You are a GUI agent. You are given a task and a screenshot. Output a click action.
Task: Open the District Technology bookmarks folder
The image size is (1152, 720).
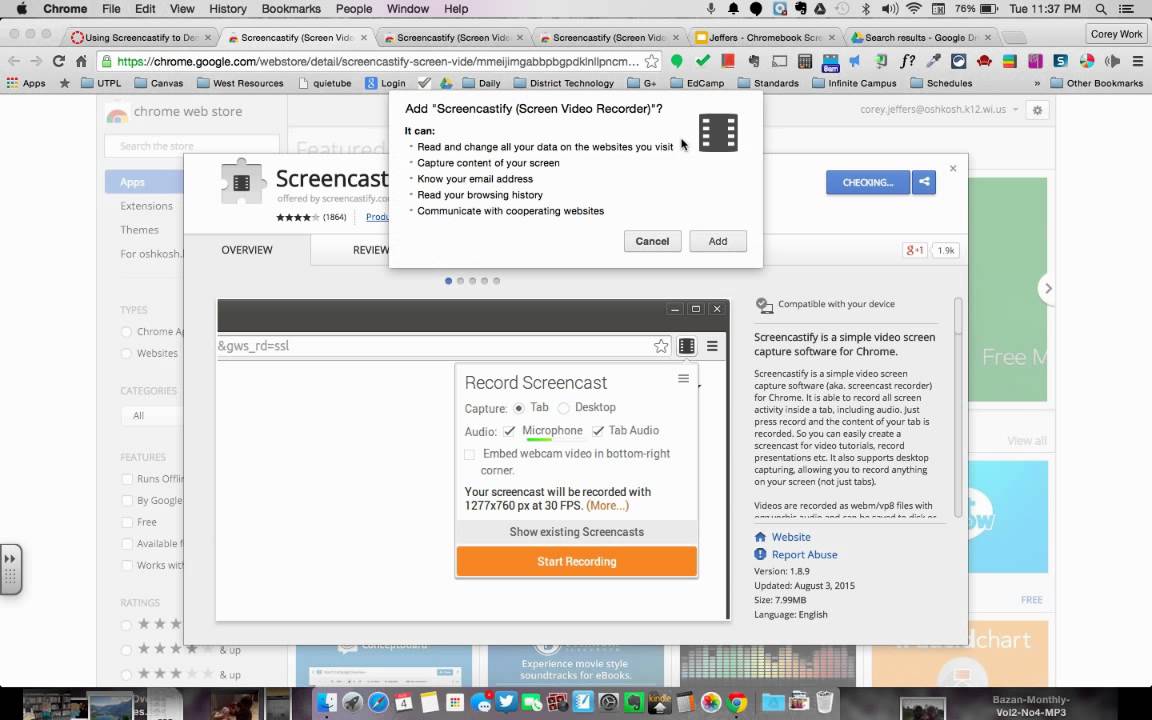tap(564, 83)
